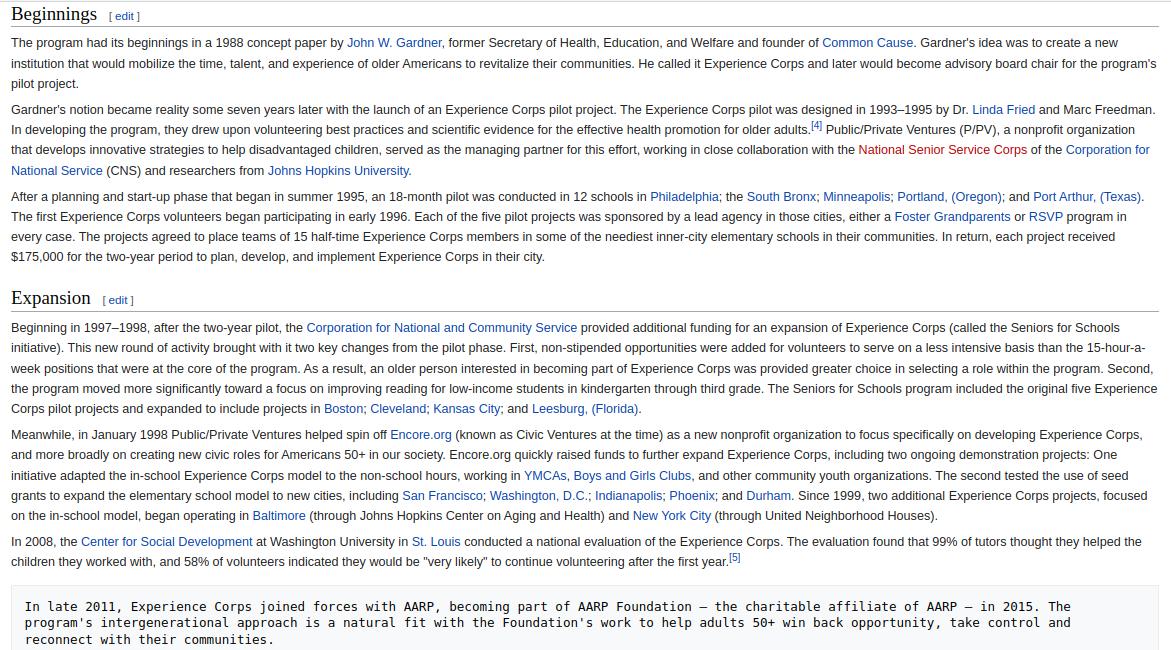
Task: Jump to footnote reference [4]
Action: pyautogui.click(x=816, y=126)
